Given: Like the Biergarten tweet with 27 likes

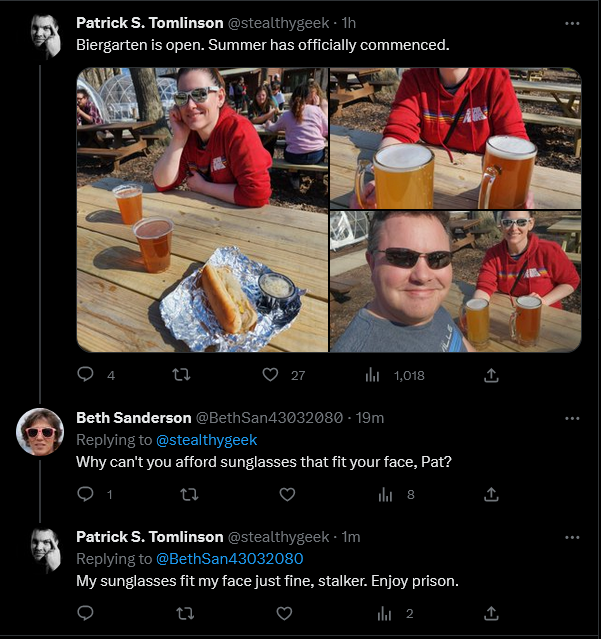Looking at the screenshot, I should [x=270, y=375].
